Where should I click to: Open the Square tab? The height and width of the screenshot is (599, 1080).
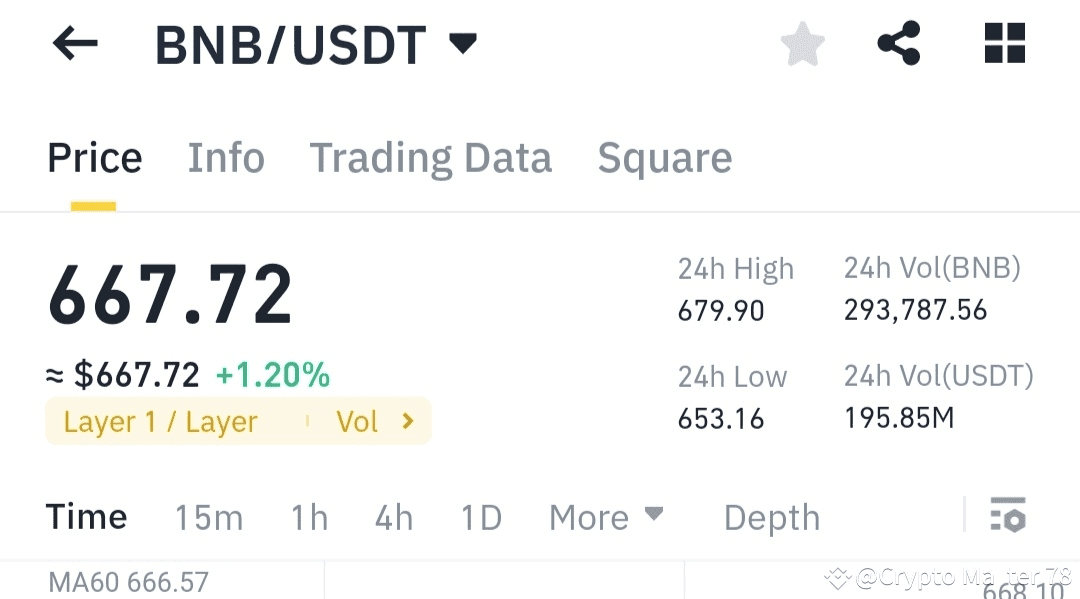[664, 157]
